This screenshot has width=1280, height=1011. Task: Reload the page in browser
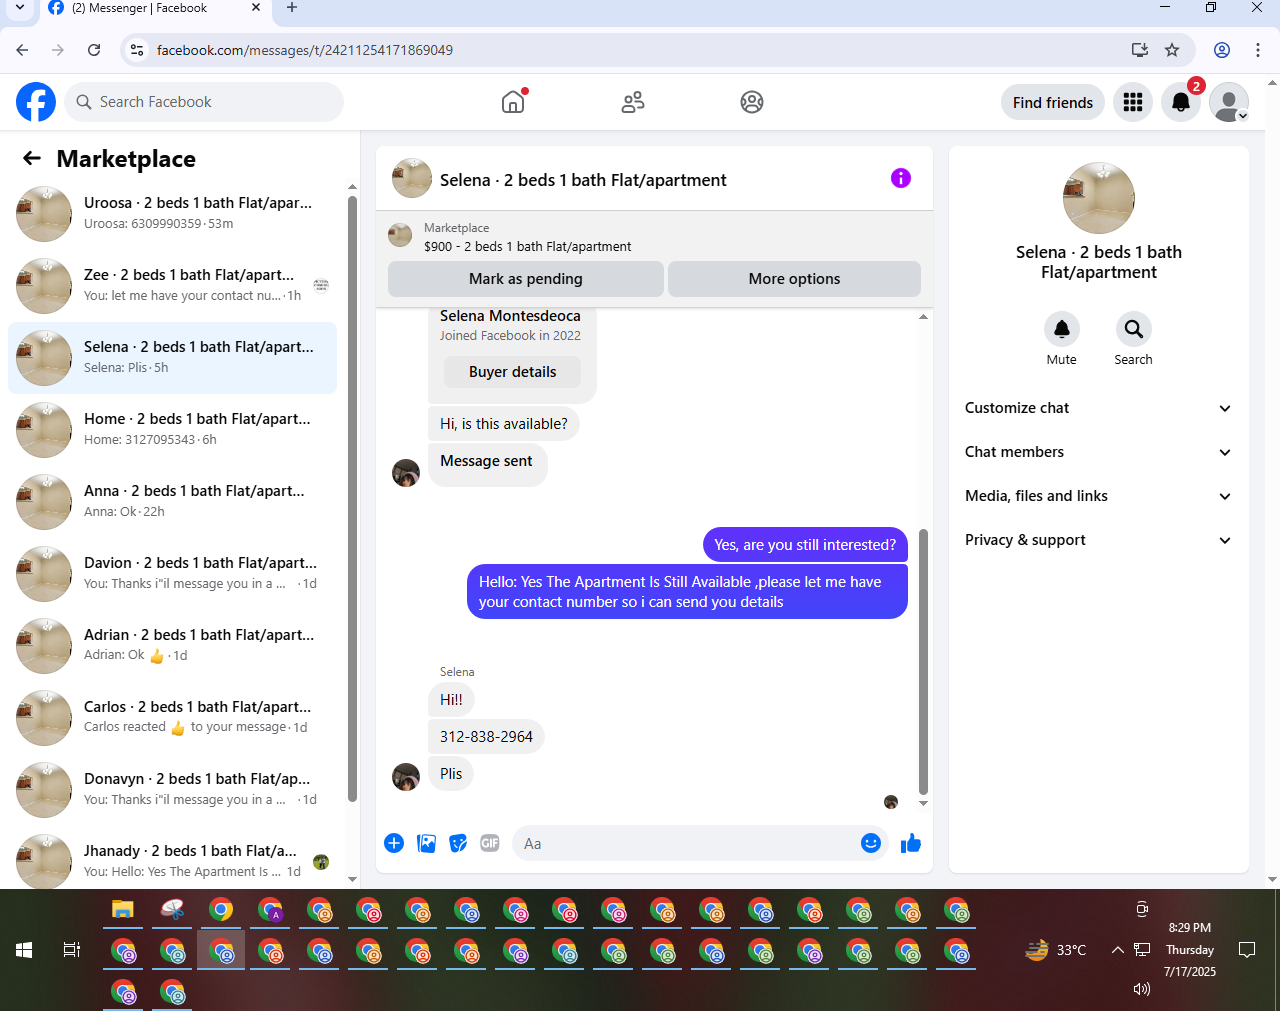click(x=94, y=50)
